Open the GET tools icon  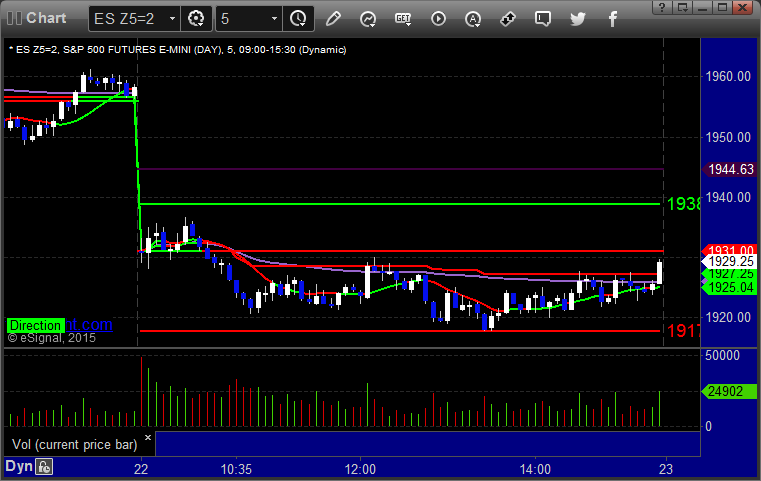403,19
